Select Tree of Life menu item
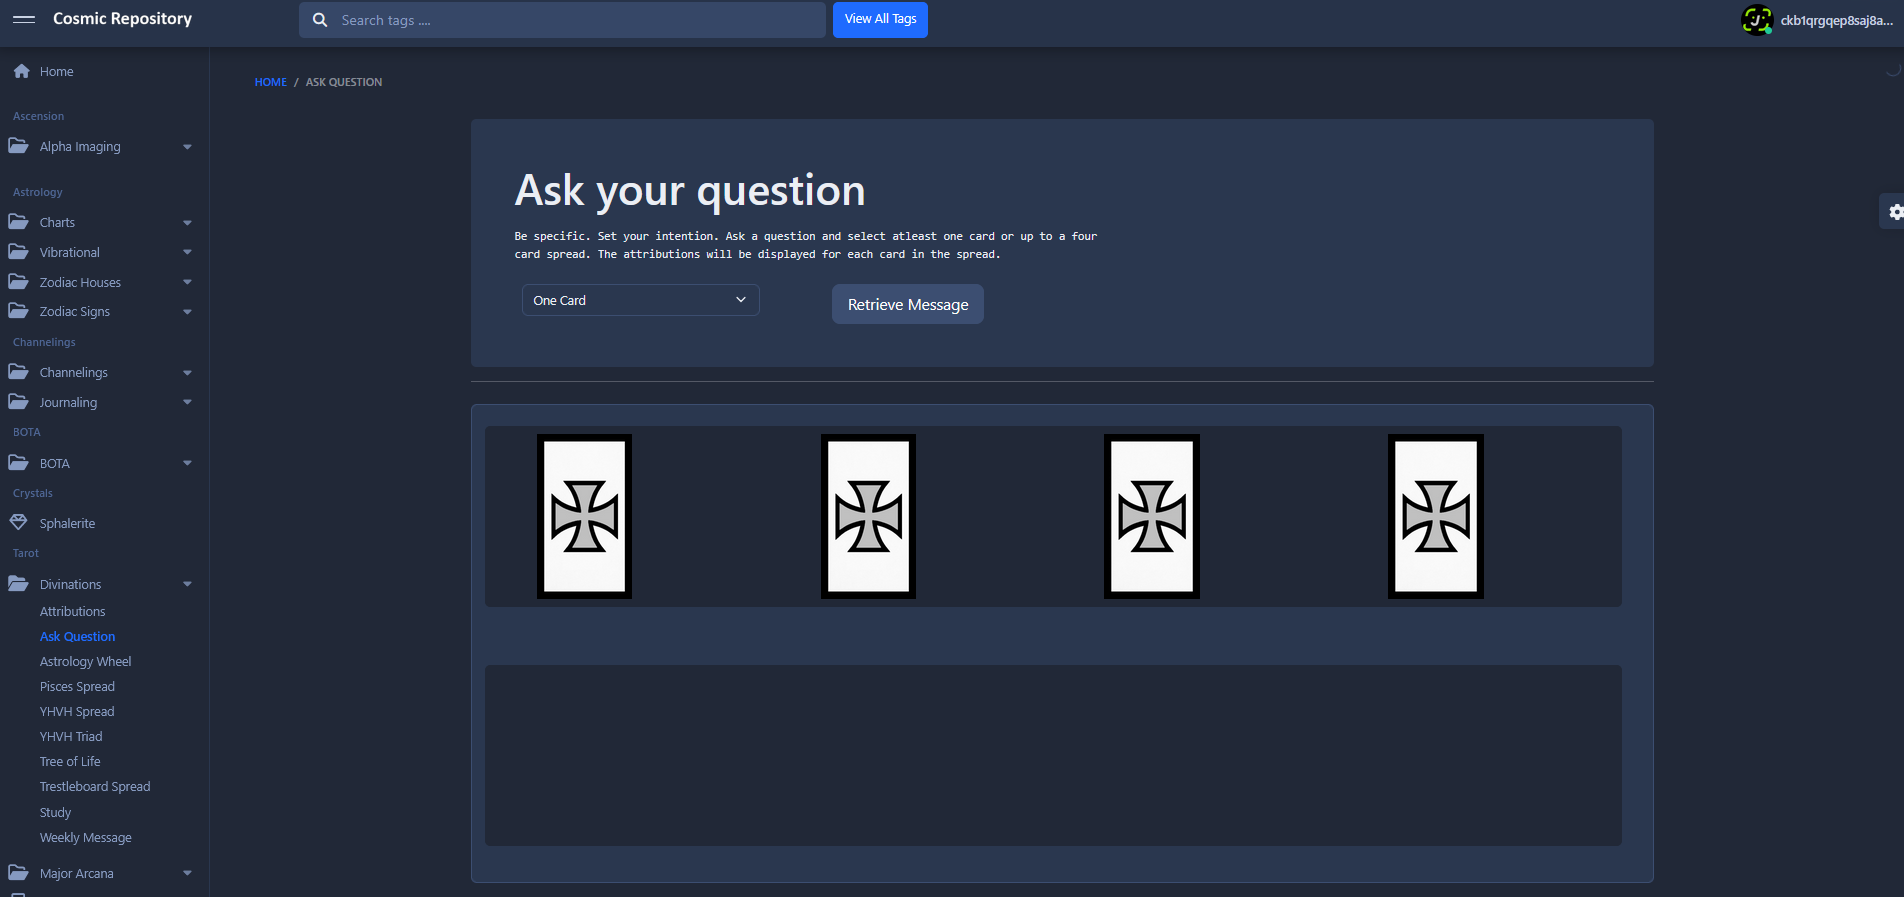Image resolution: width=1904 pixels, height=897 pixels. (70, 761)
